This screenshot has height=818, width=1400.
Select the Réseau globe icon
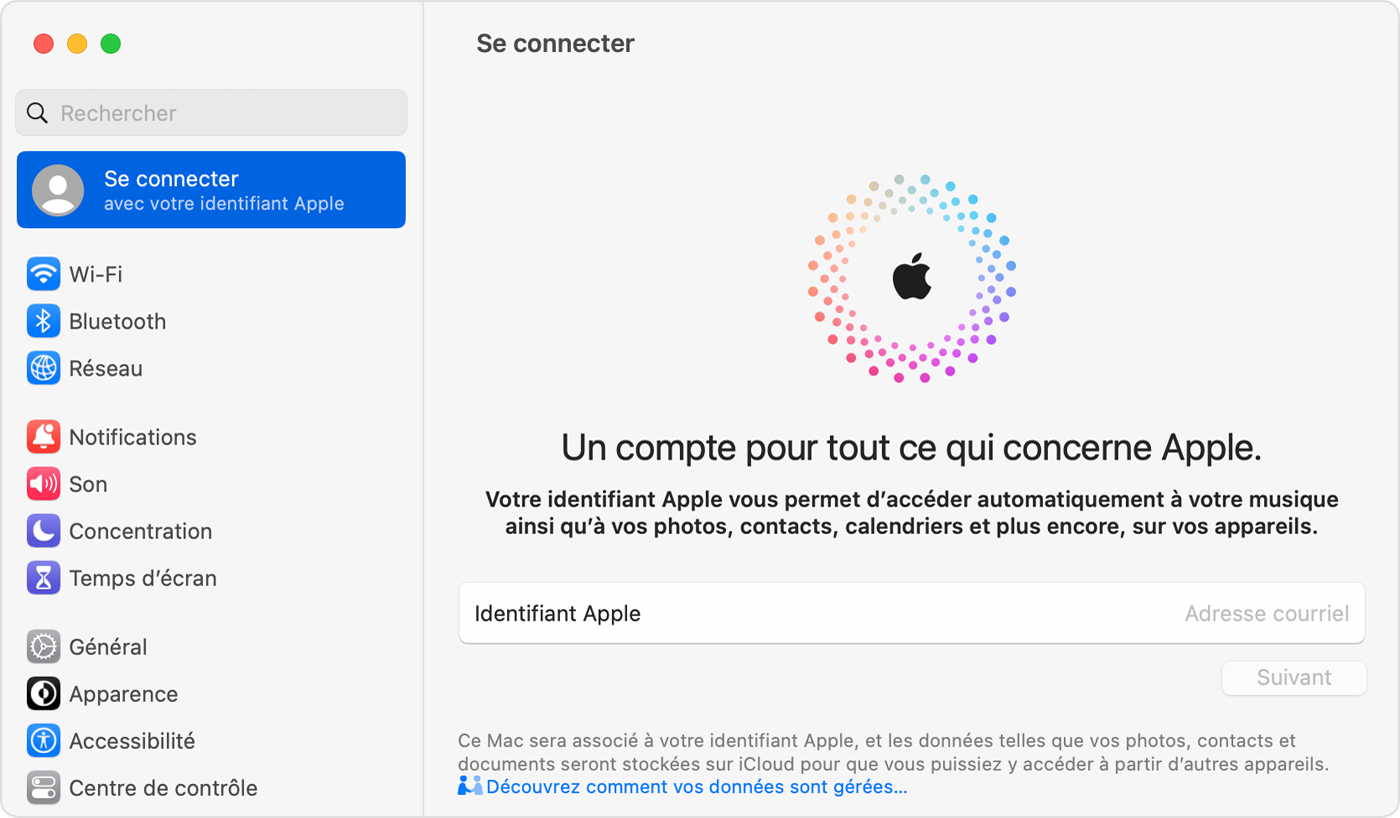tap(43, 368)
